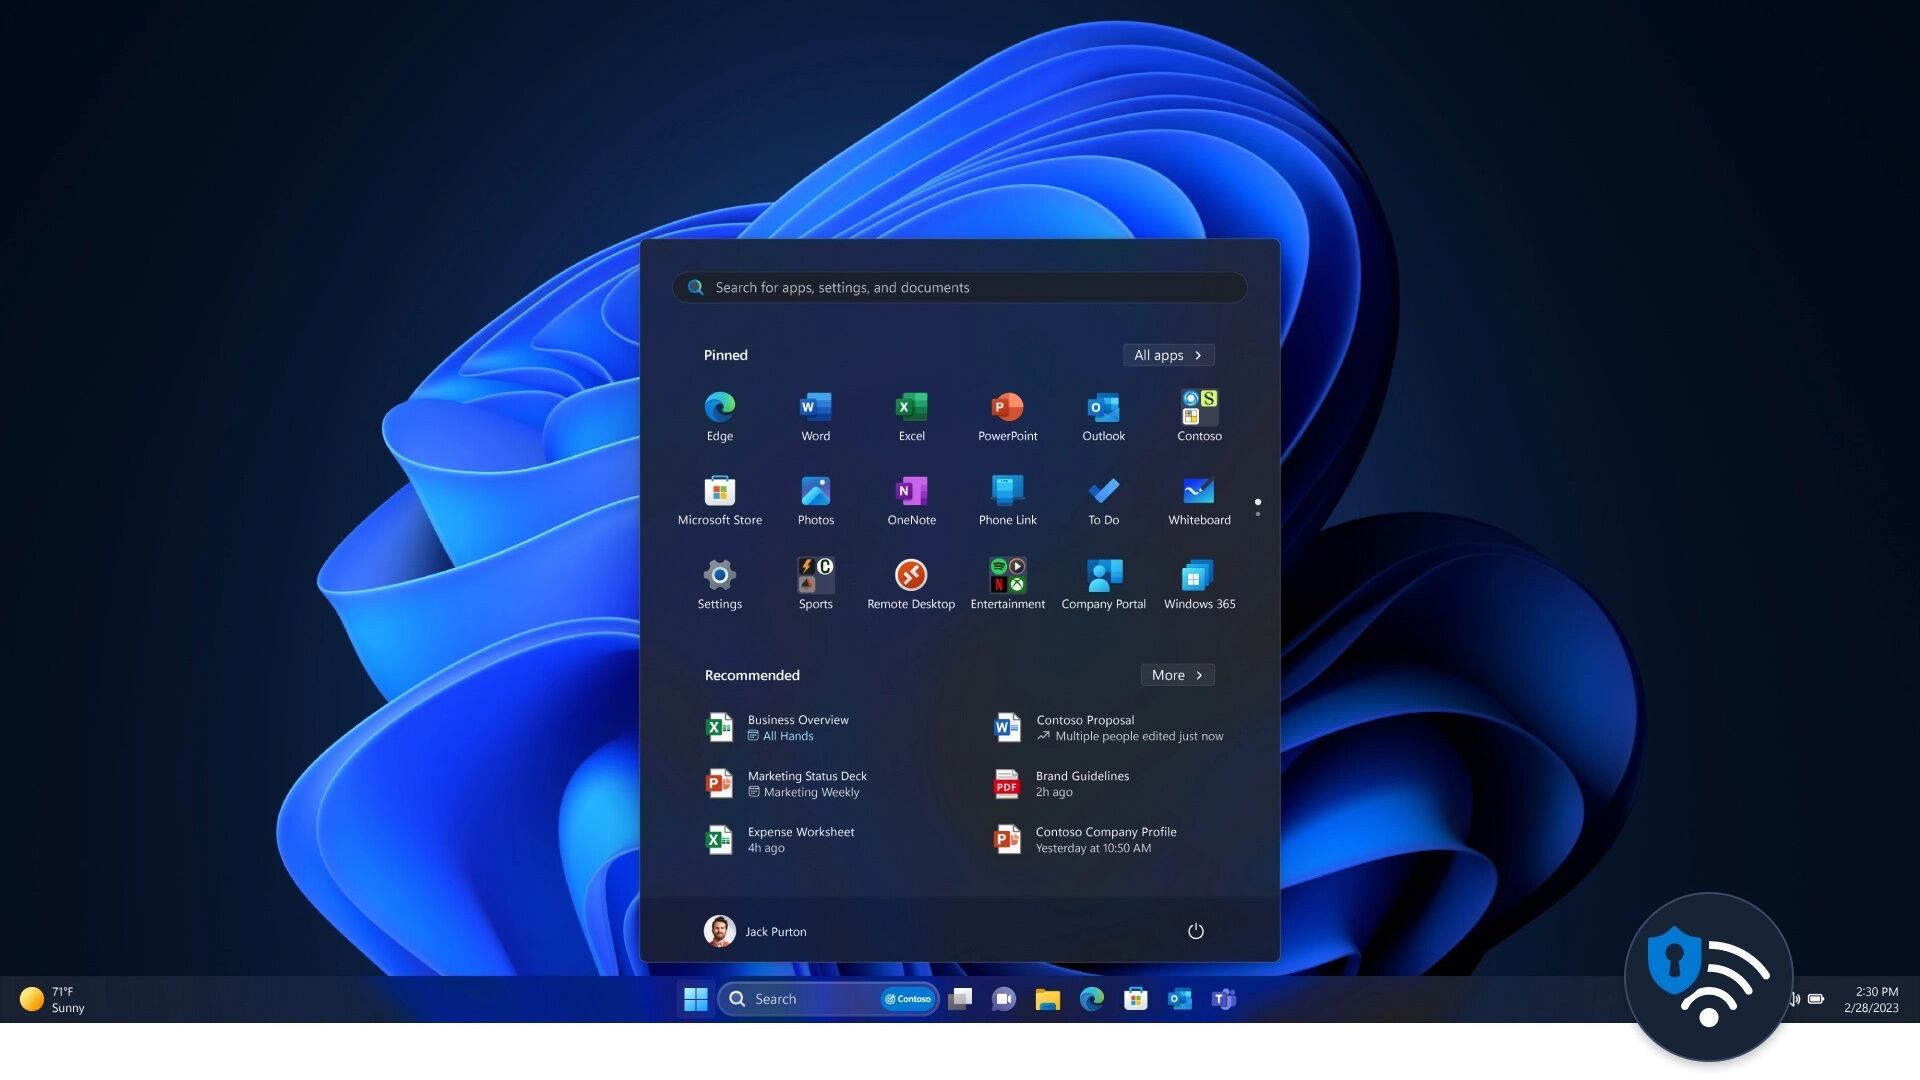Expand the All apps list
Viewport: 1920px width, 1080px height.
pyautogui.click(x=1167, y=355)
